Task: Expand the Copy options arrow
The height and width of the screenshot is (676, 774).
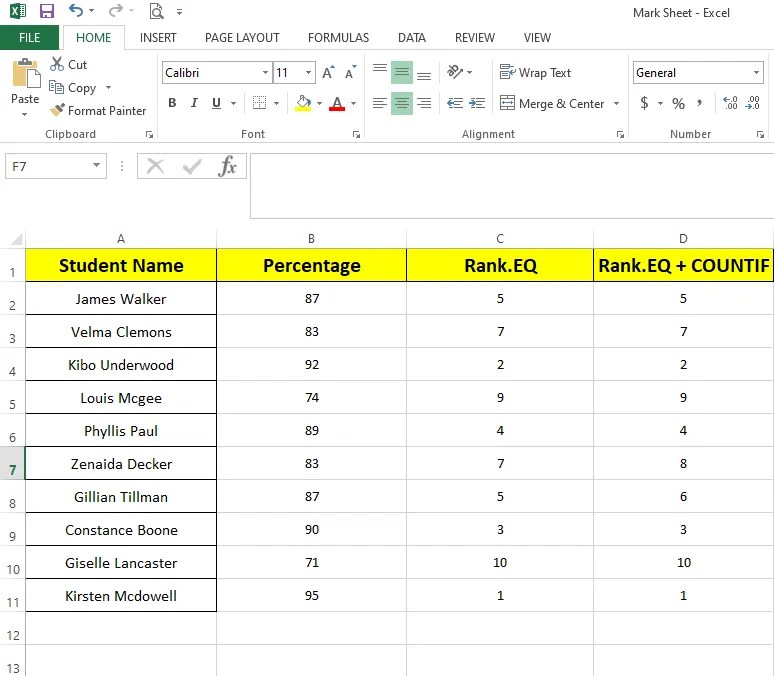Action: point(108,88)
